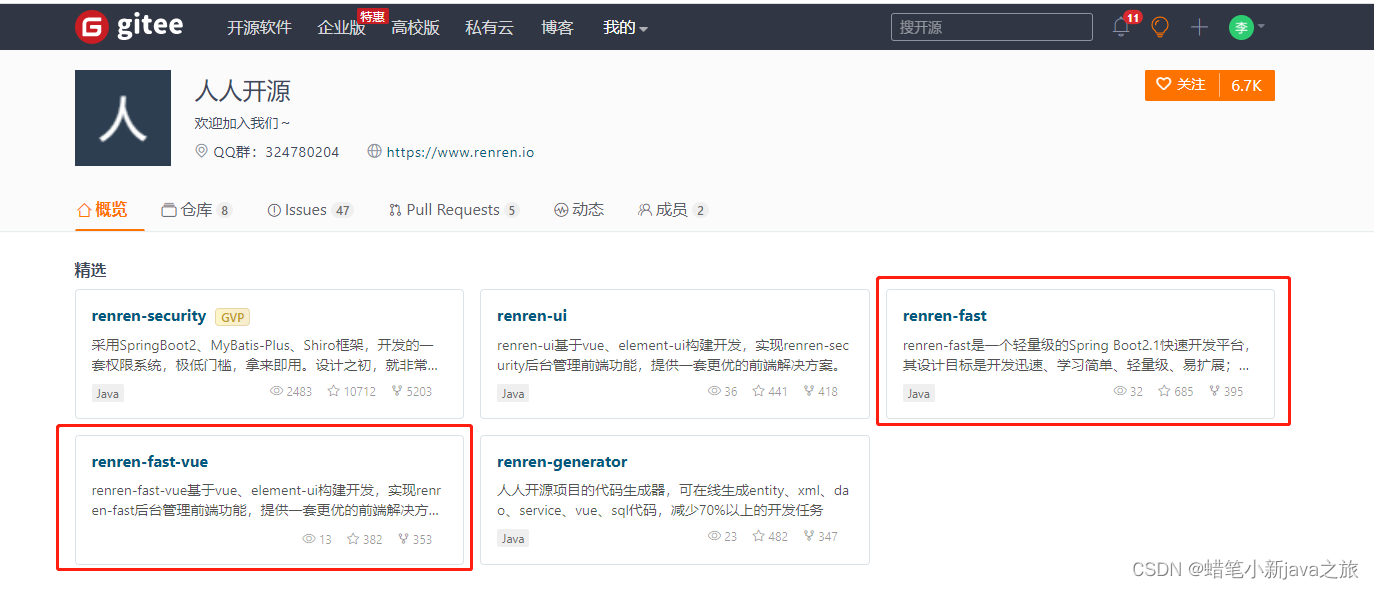Click renren-fast fork icon

click(1215, 391)
